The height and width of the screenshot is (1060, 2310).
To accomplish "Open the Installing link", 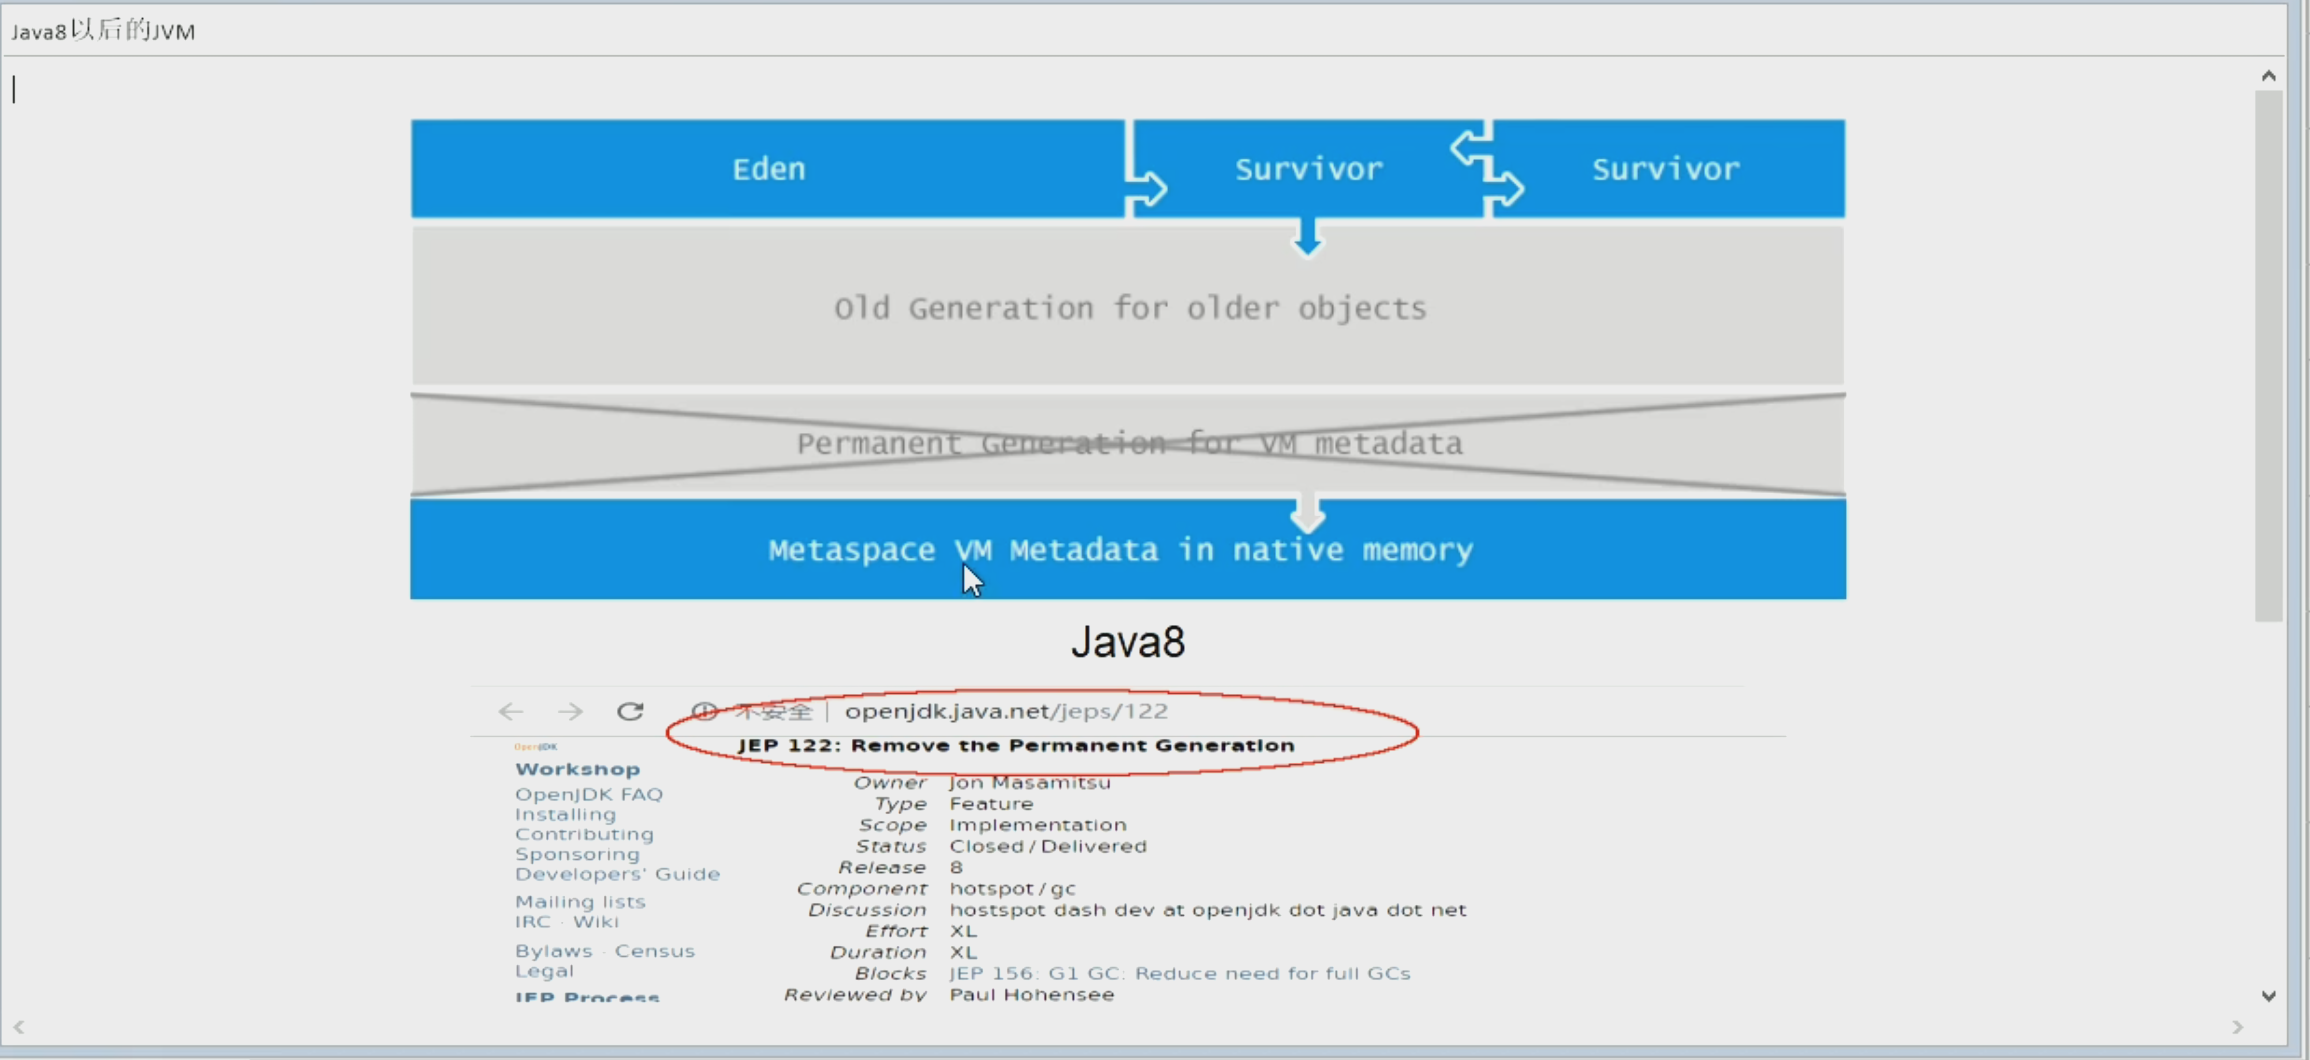I will (x=566, y=814).
